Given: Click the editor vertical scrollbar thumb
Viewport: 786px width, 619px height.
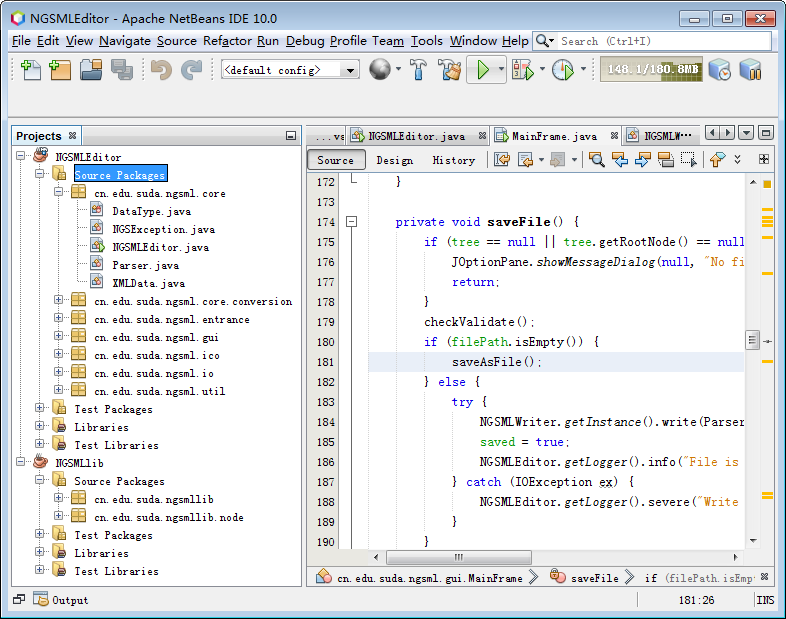Looking at the screenshot, I should 752,340.
